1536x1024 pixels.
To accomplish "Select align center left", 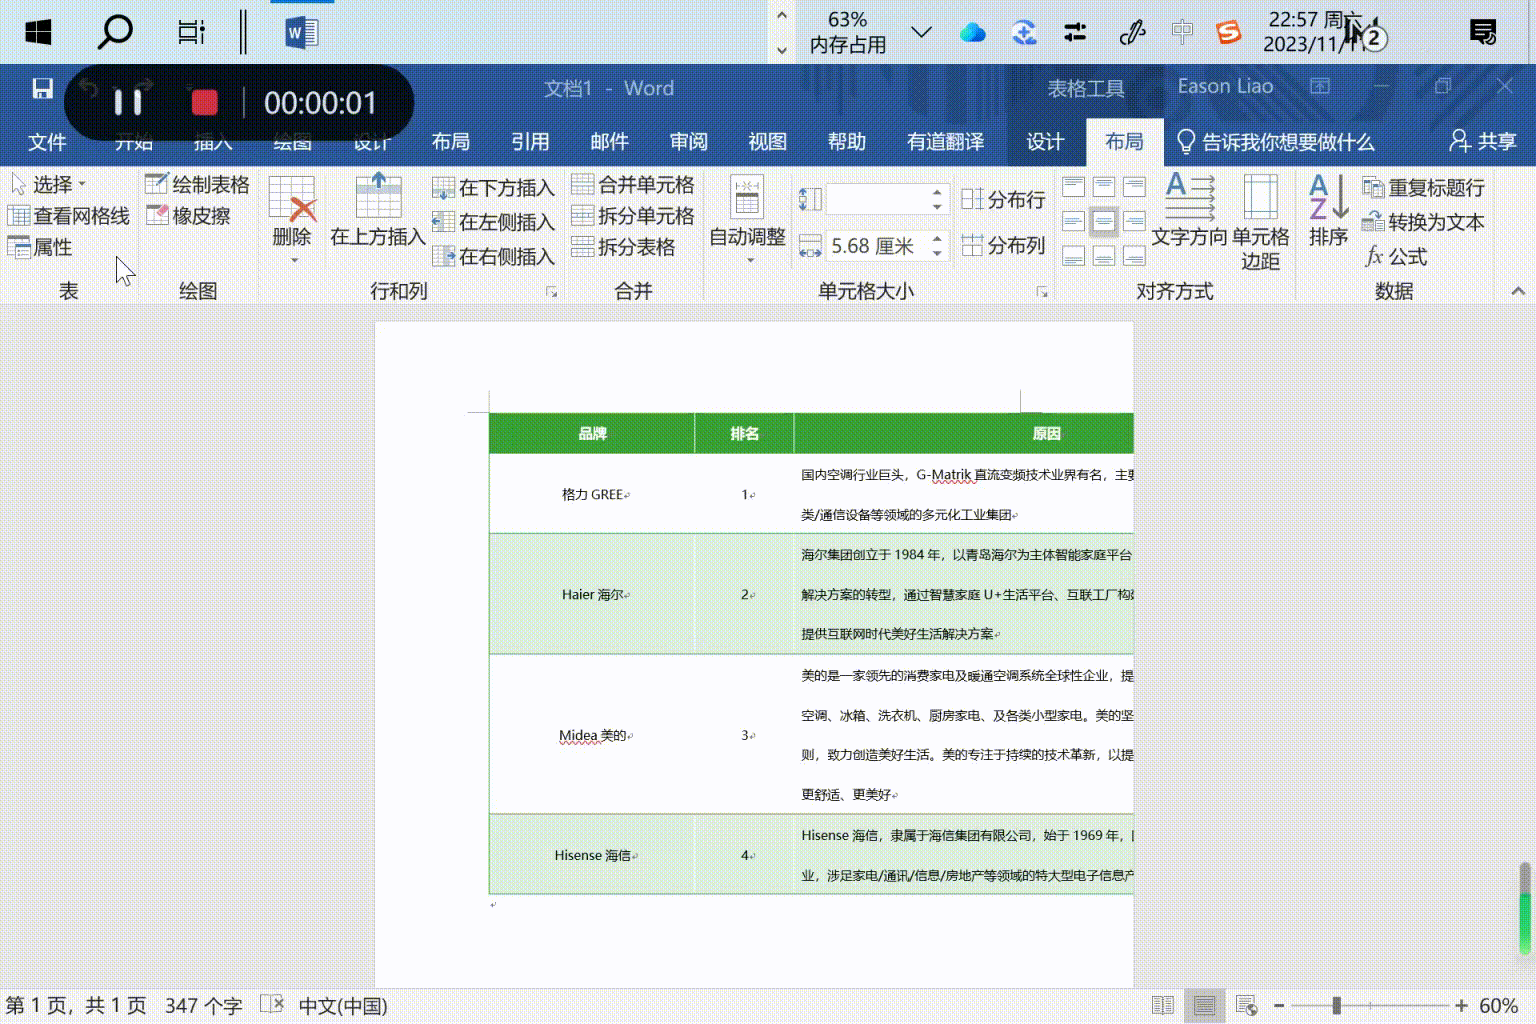I will pos(1073,221).
